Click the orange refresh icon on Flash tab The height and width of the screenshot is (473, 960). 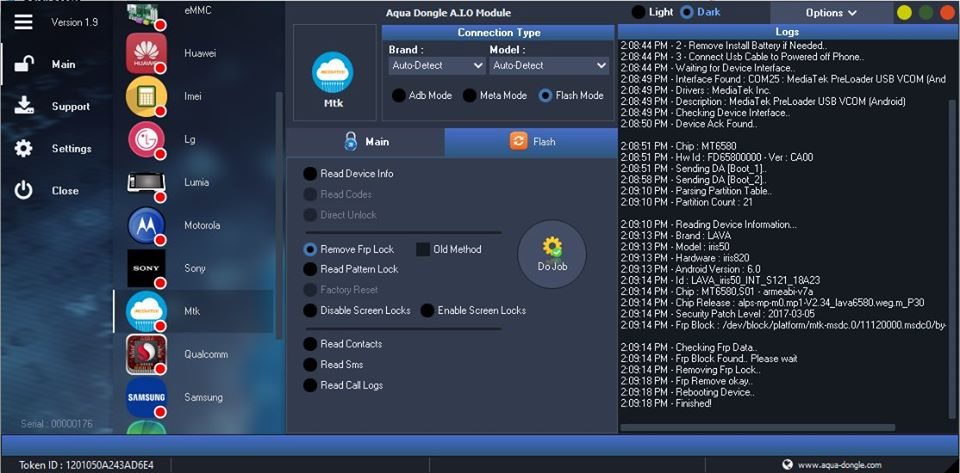pos(518,141)
